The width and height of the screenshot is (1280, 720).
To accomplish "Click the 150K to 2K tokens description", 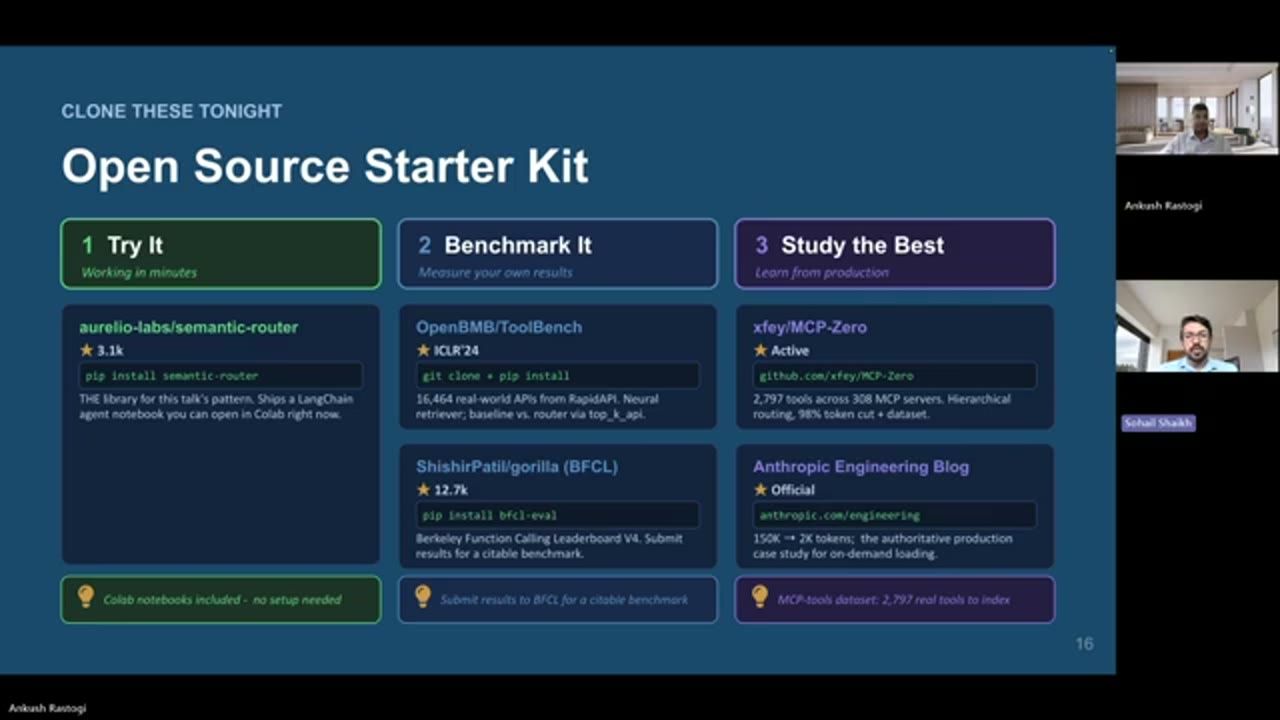I will point(883,545).
